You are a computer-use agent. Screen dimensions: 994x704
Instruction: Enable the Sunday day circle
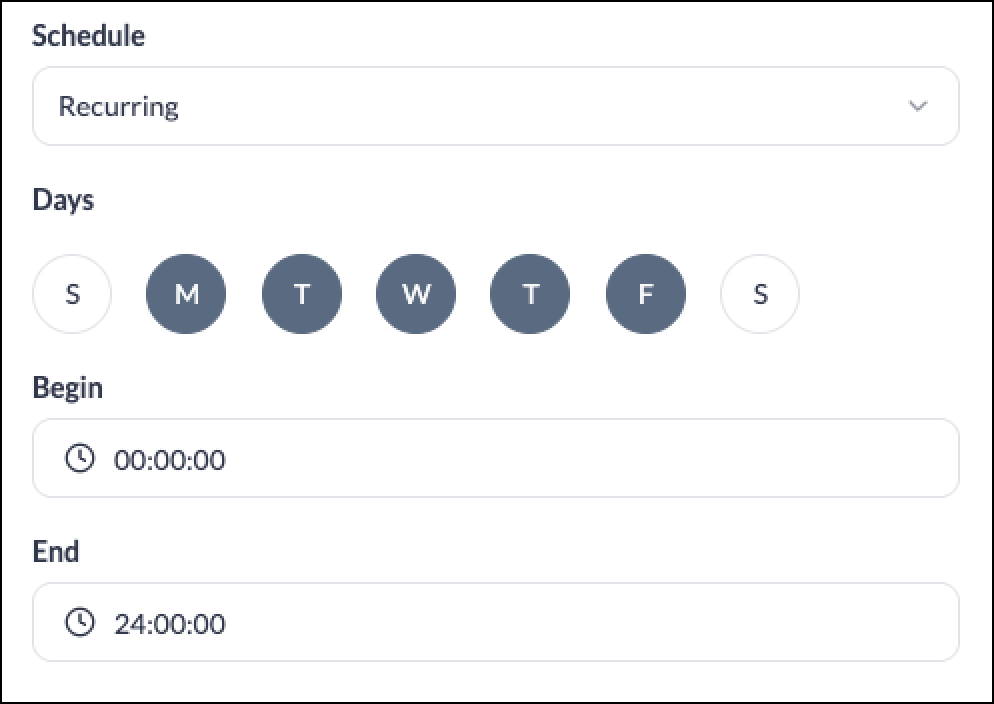point(72,294)
